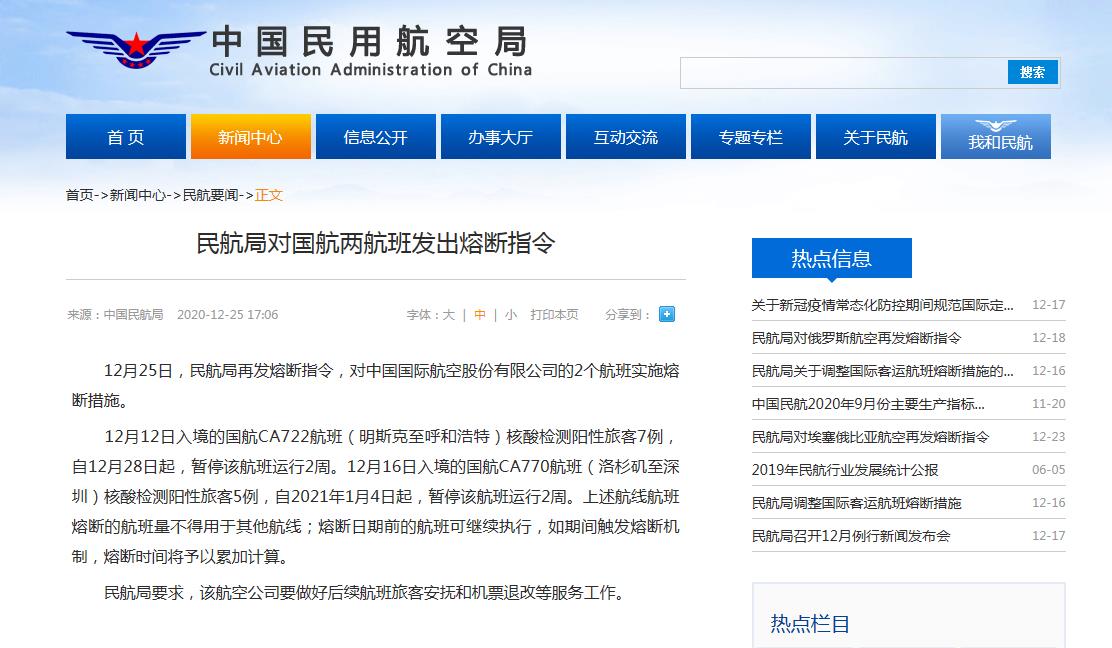Open 关于新冠疫情常态化防控期间规范国际定... article

[883, 305]
